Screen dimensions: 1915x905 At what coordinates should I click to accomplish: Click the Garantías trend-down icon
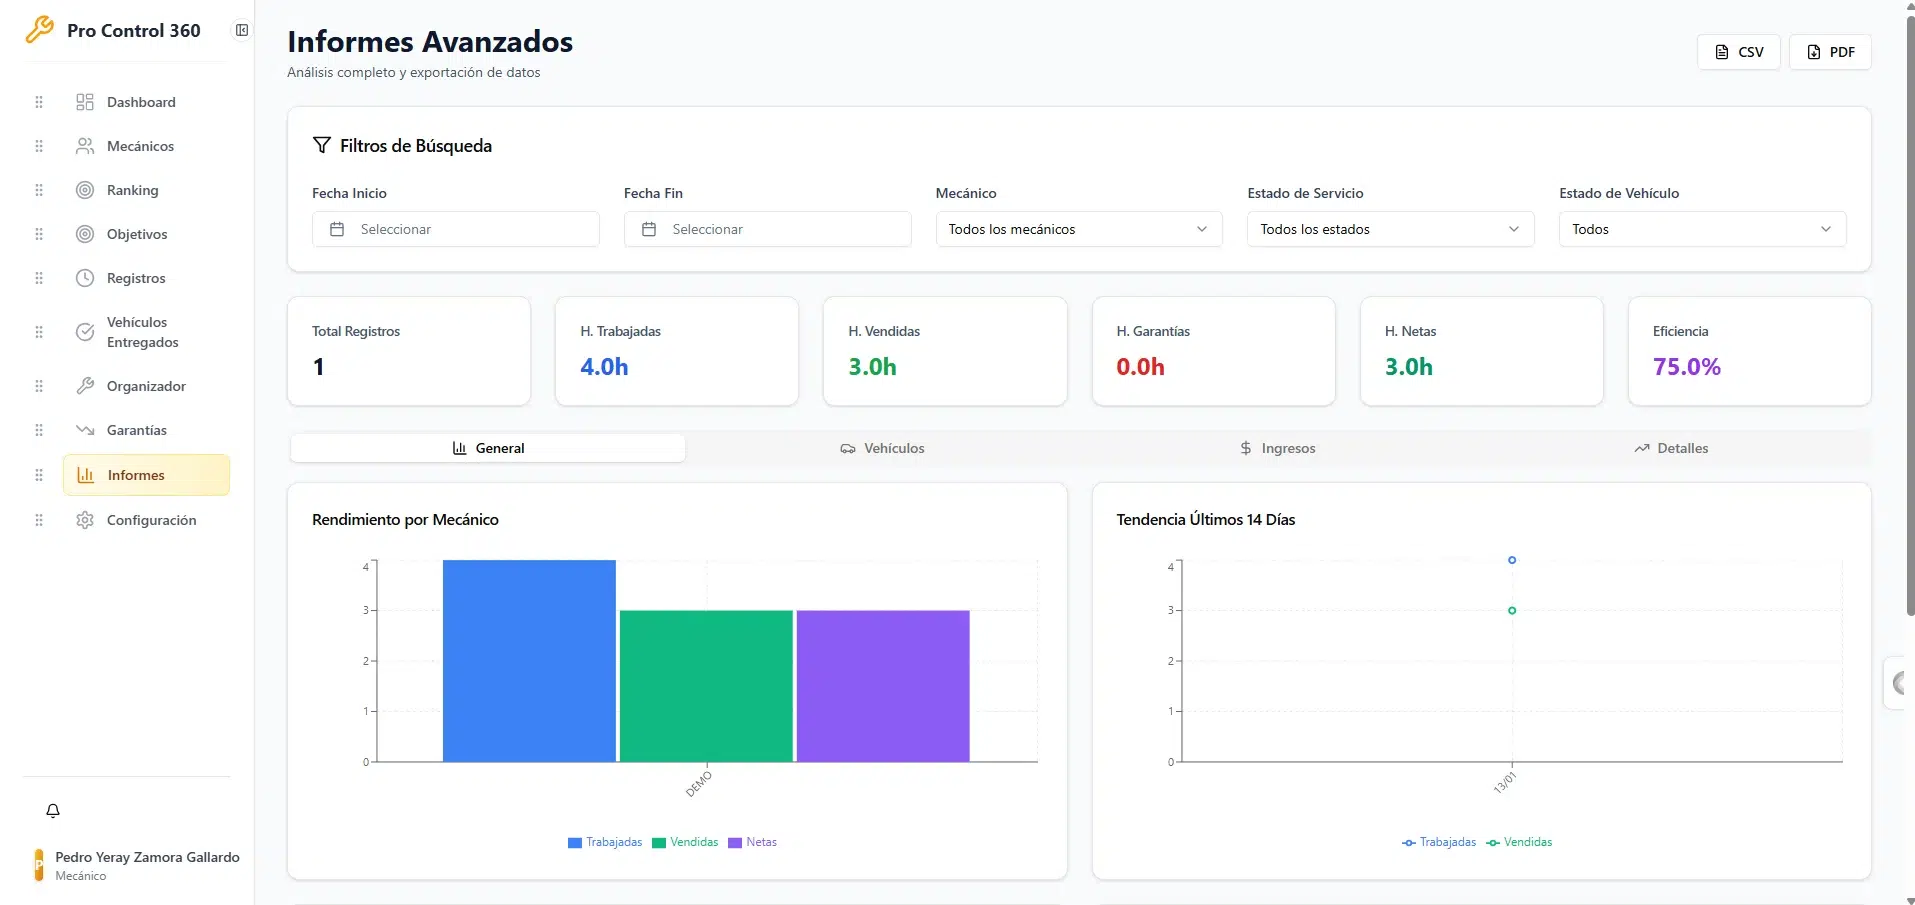[85, 430]
